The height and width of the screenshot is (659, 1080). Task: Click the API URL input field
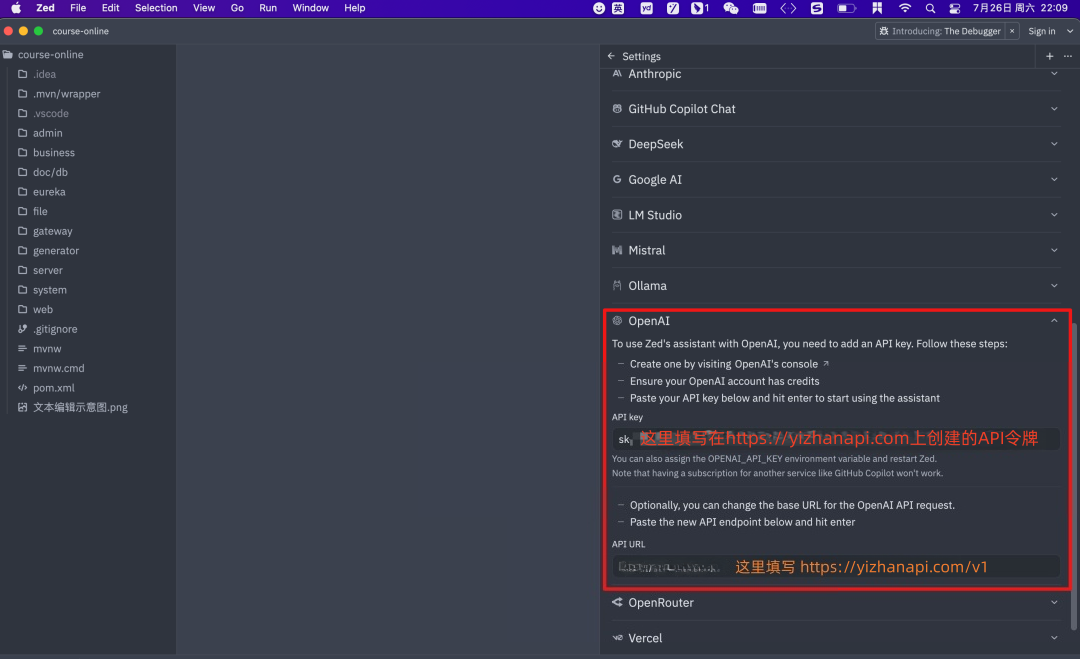pyautogui.click(x=835, y=567)
